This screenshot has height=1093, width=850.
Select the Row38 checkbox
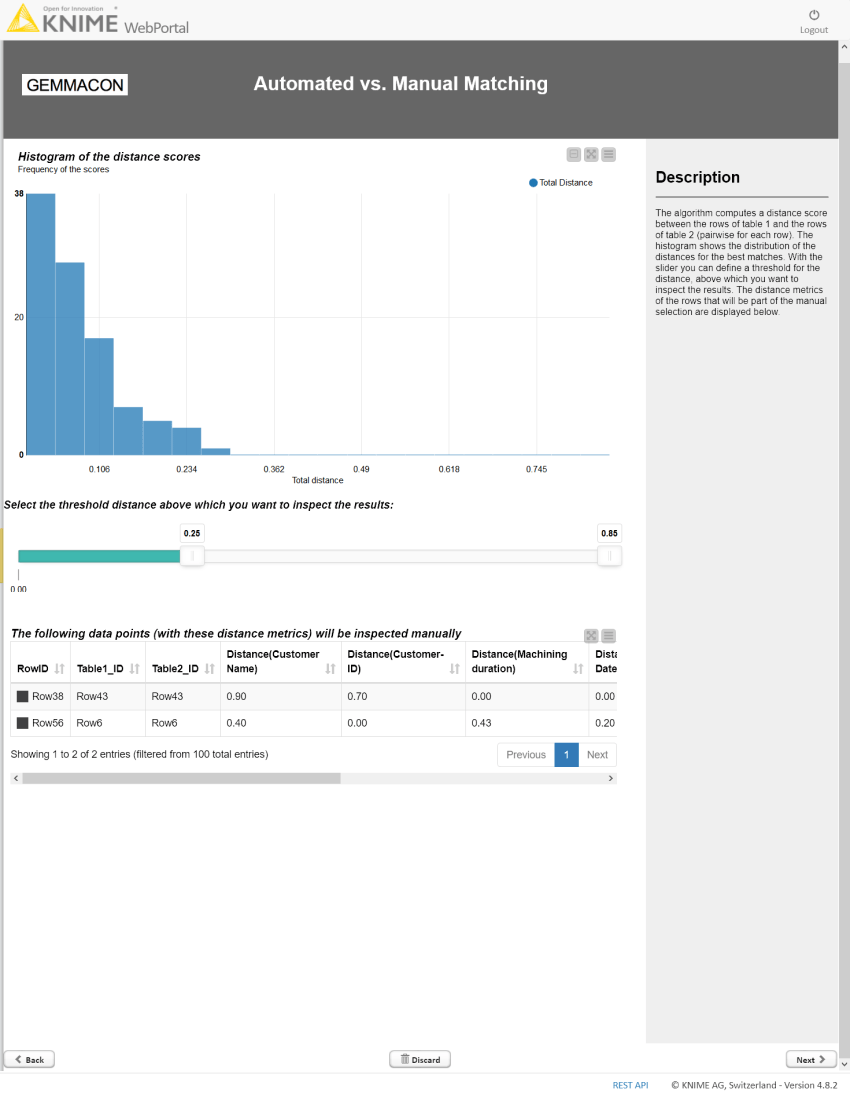pos(22,696)
